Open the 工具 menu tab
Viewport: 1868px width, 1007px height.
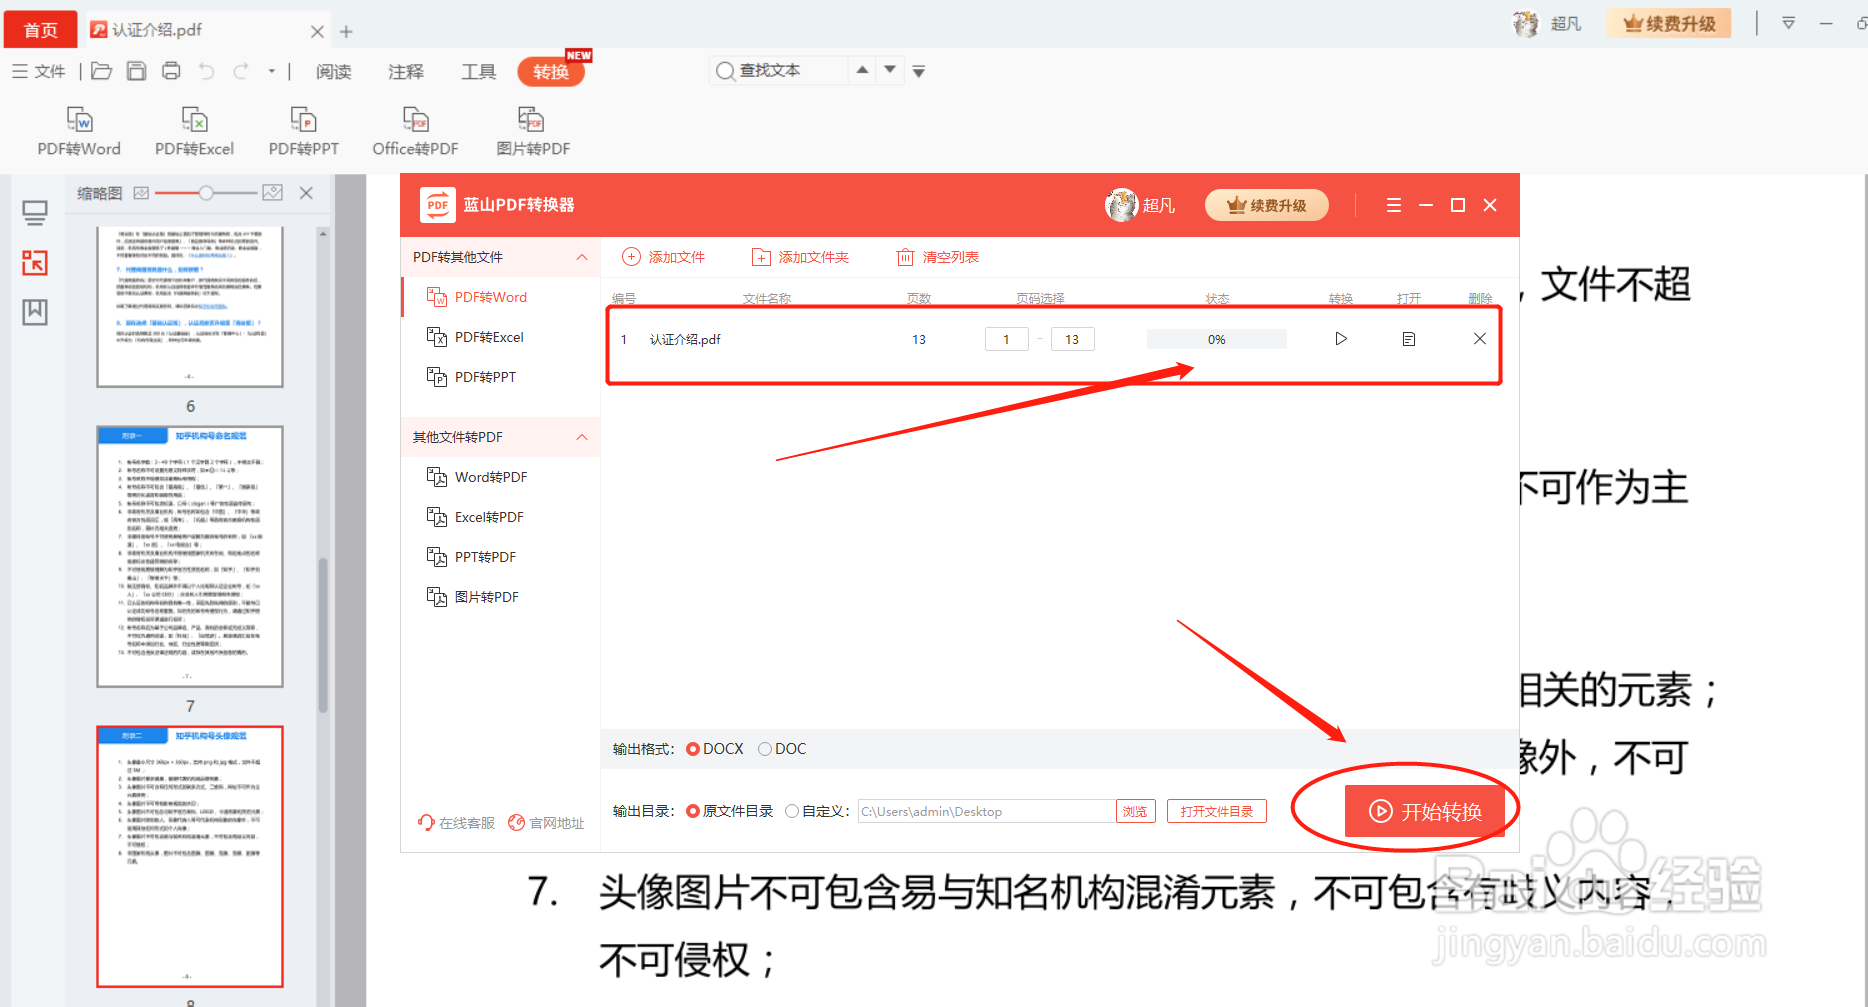(478, 71)
